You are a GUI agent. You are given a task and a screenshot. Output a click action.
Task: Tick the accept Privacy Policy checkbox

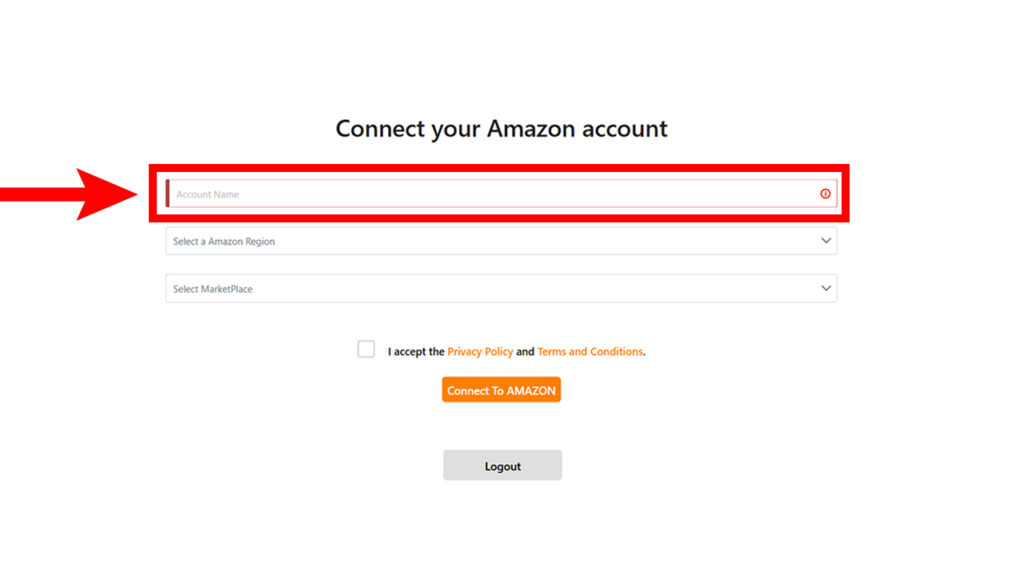click(366, 349)
